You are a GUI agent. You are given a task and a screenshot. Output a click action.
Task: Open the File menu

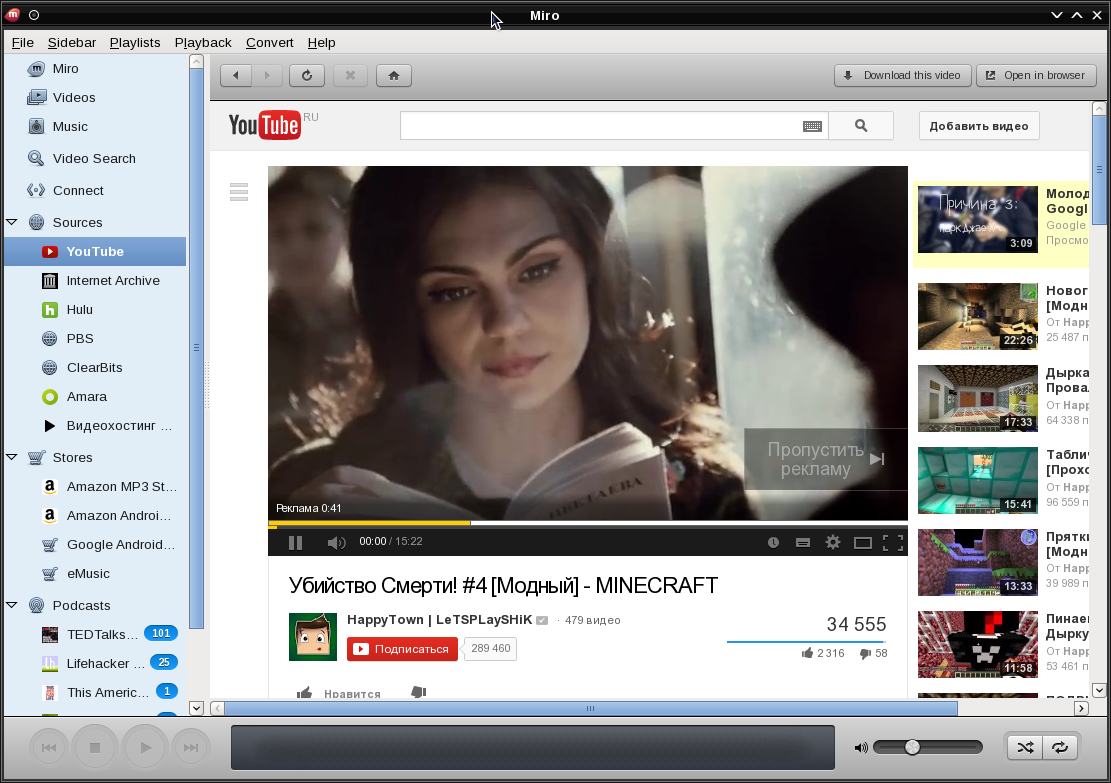(x=23, y=43)
